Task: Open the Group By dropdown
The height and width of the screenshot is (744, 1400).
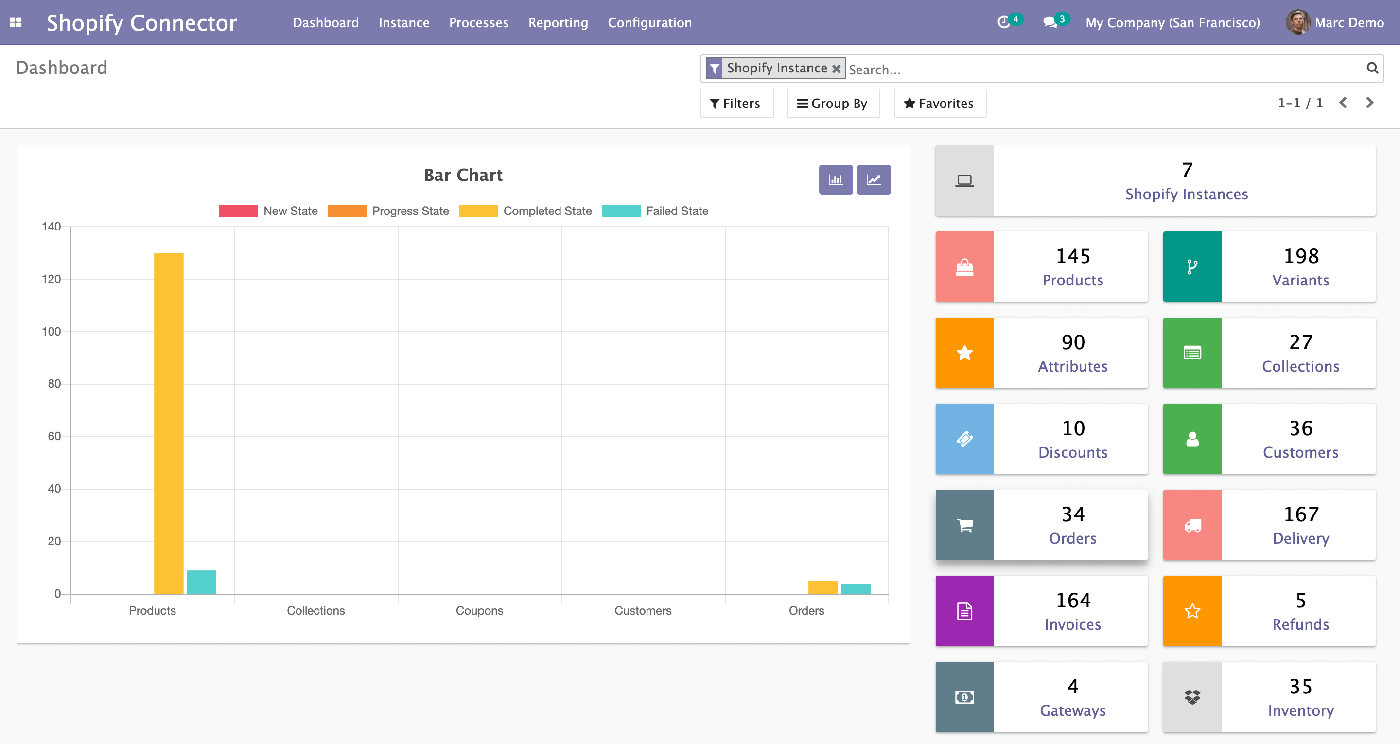Action: [833, 103]
